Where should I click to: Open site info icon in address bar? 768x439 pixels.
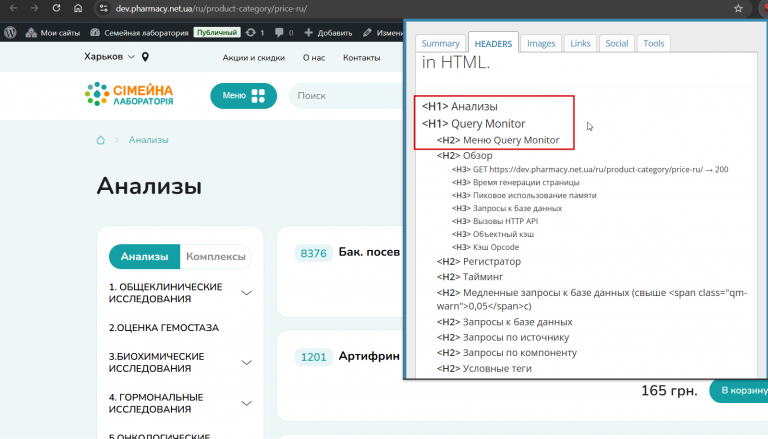(103, 8)
